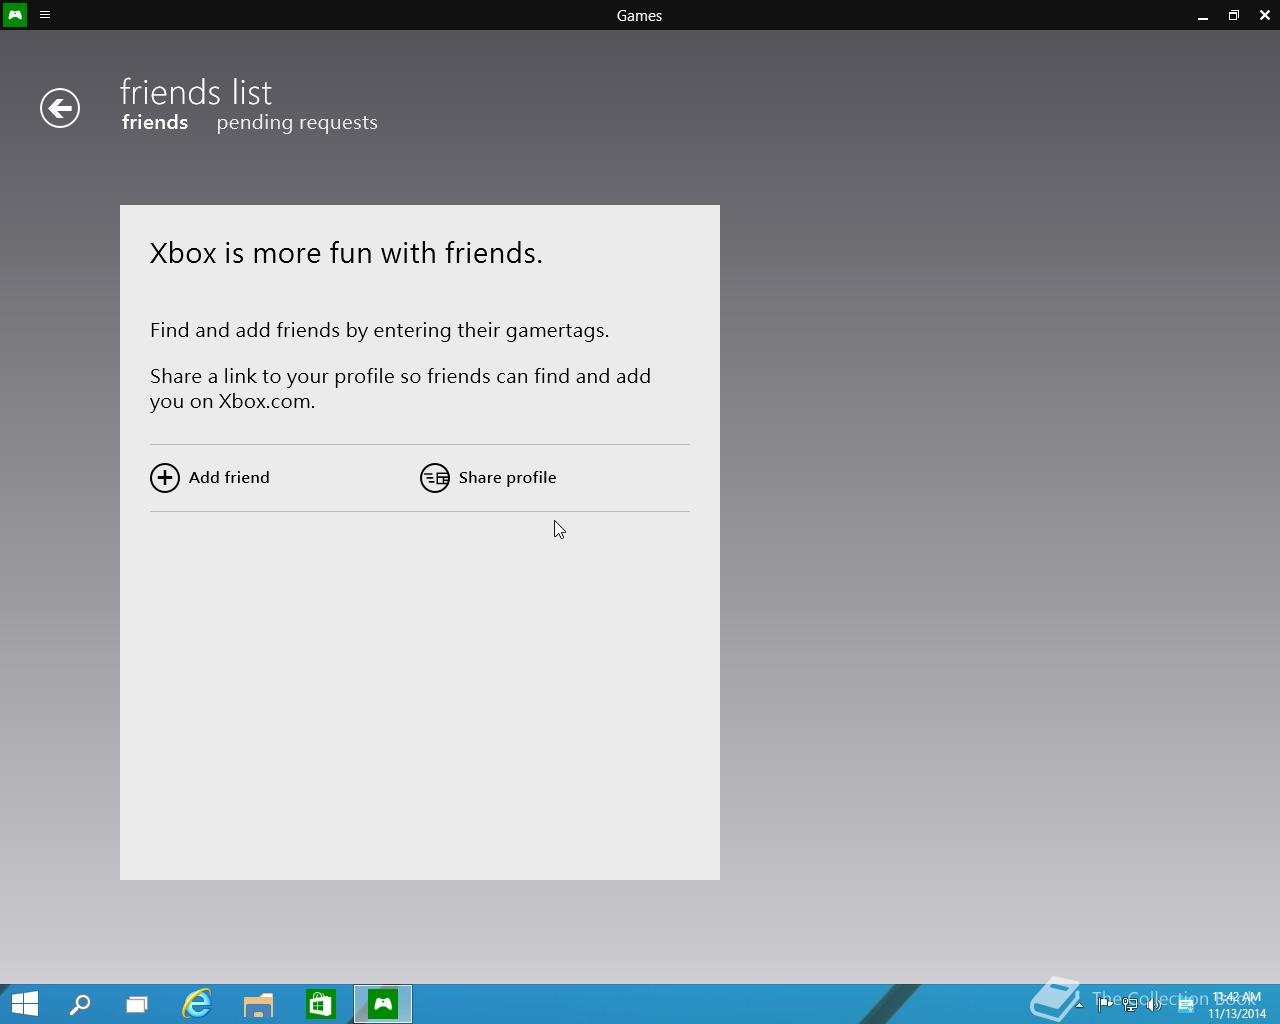Click the Add friend plus icon

click(165, 478)
